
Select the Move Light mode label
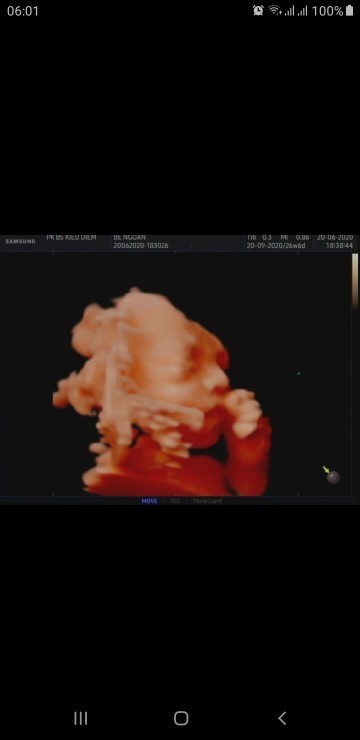207,501
